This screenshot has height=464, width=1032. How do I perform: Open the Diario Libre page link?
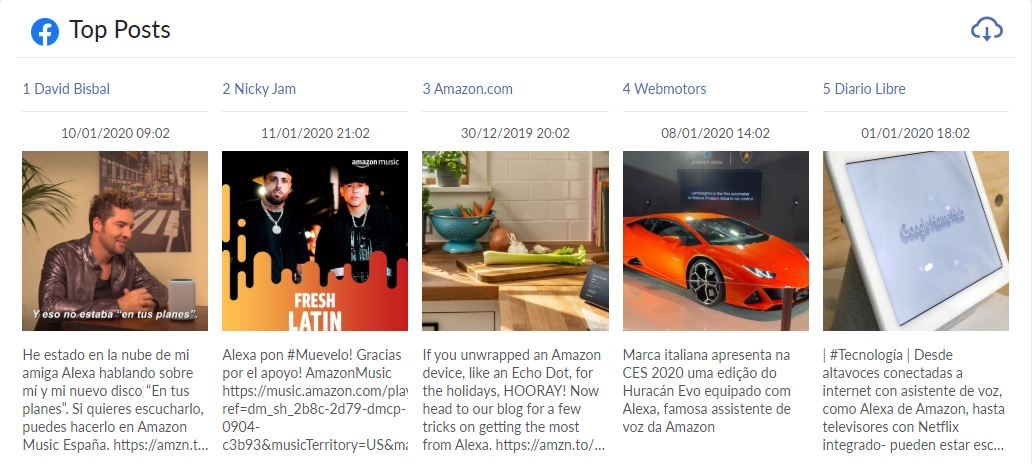(864, 89)
